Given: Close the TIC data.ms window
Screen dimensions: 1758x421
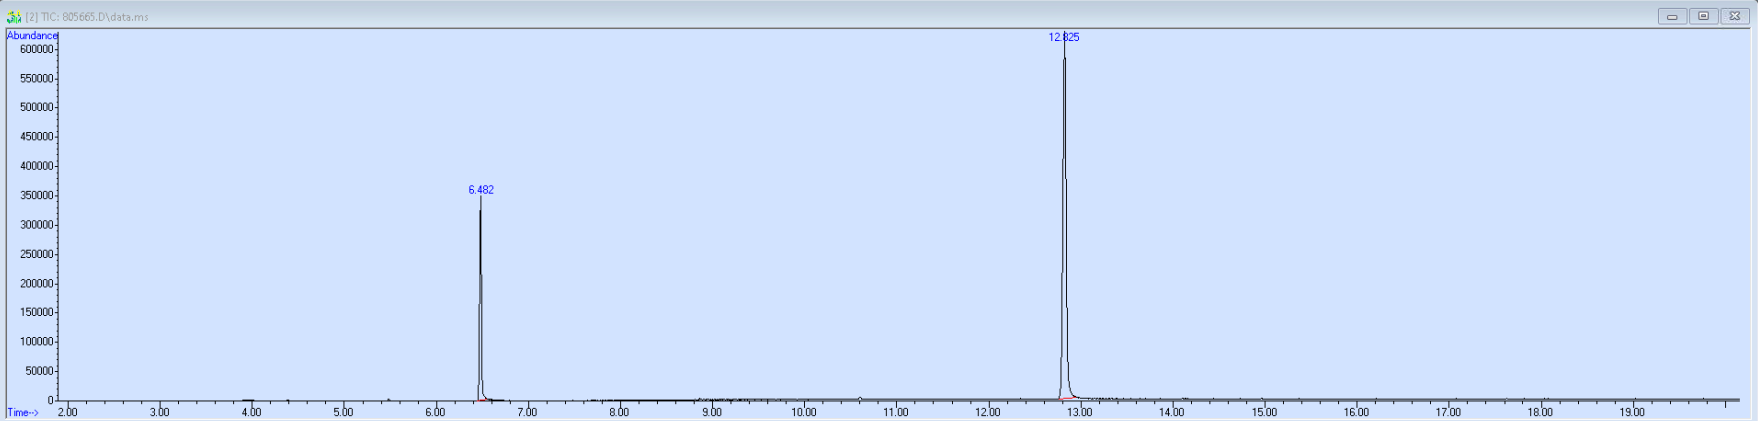Looking at the screenshot, I should [1735, 16].
